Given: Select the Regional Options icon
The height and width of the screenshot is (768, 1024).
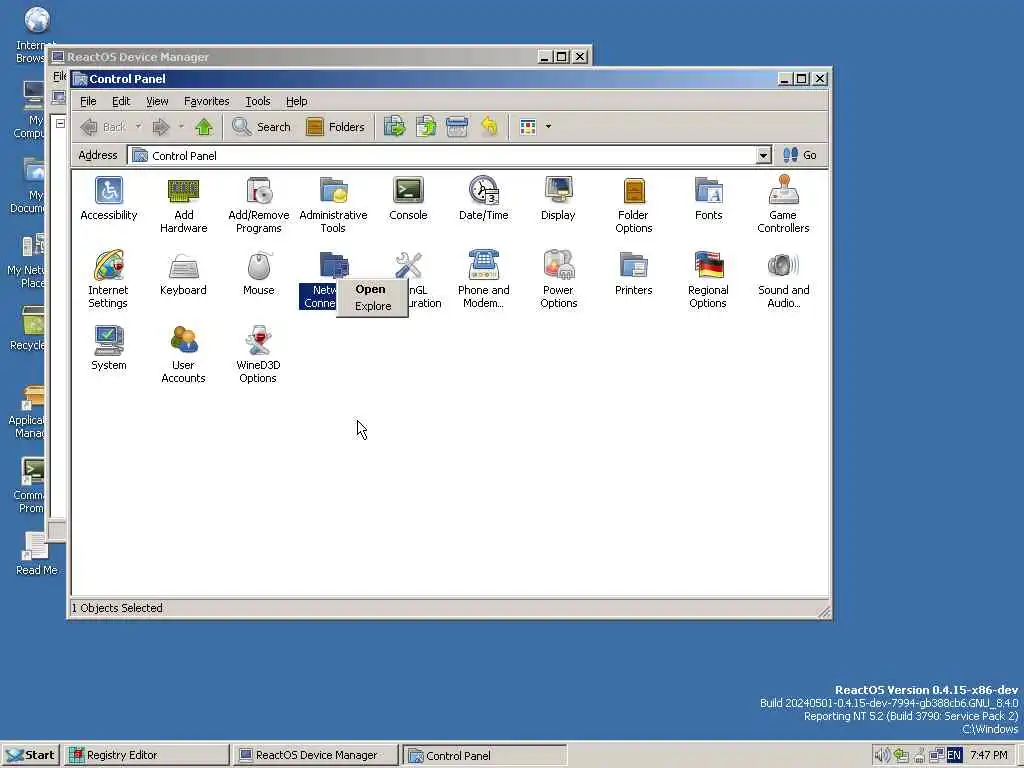Looking at the screenshot, I should click(x=709, y=280).
